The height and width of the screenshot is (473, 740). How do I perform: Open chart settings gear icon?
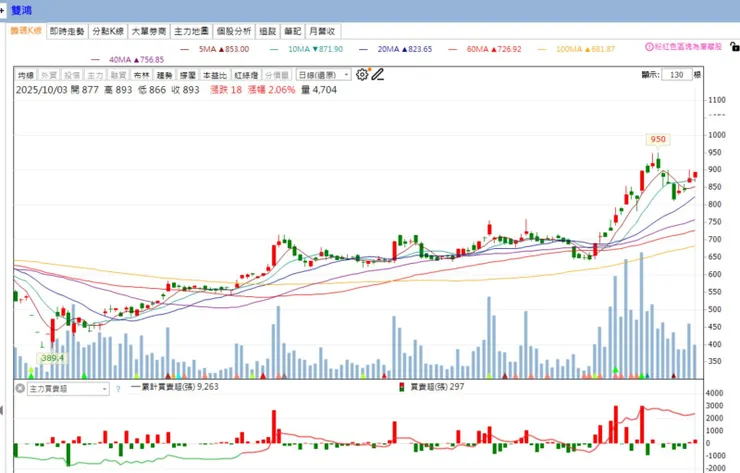[362, 75]
